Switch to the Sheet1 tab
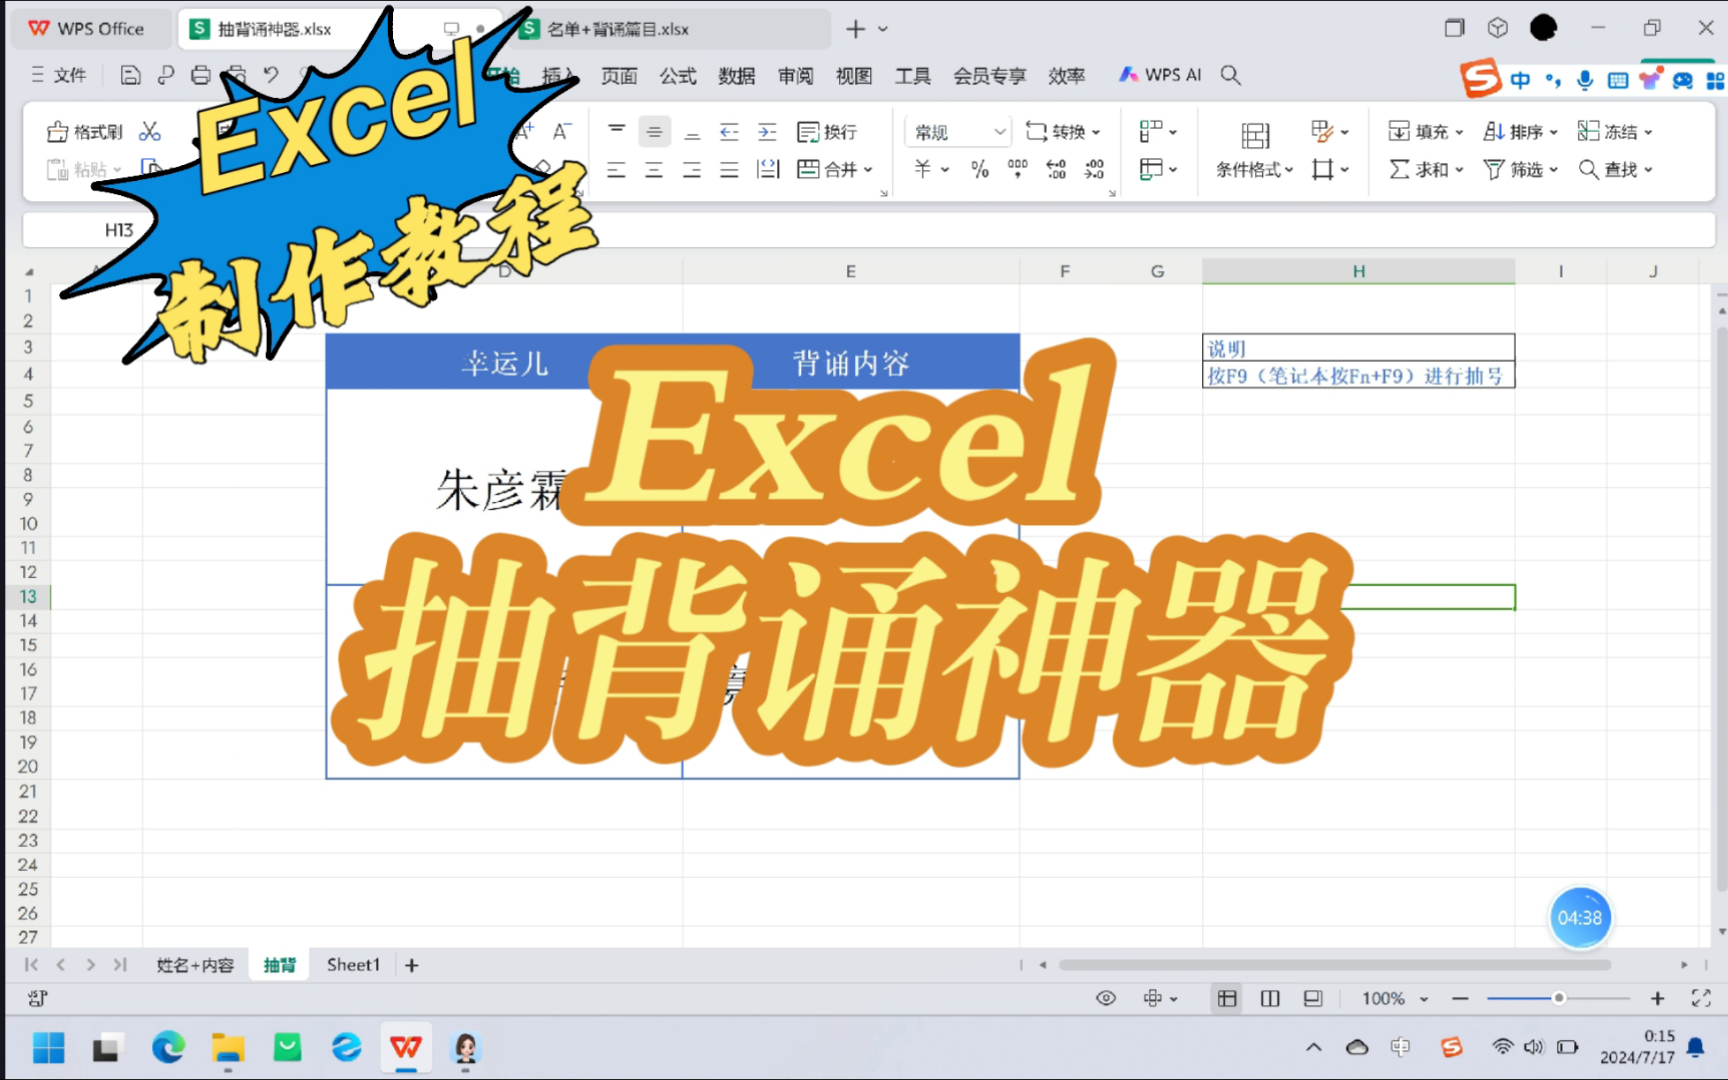The width and height of the screenshot is (1728, 1080). point(353,964)
